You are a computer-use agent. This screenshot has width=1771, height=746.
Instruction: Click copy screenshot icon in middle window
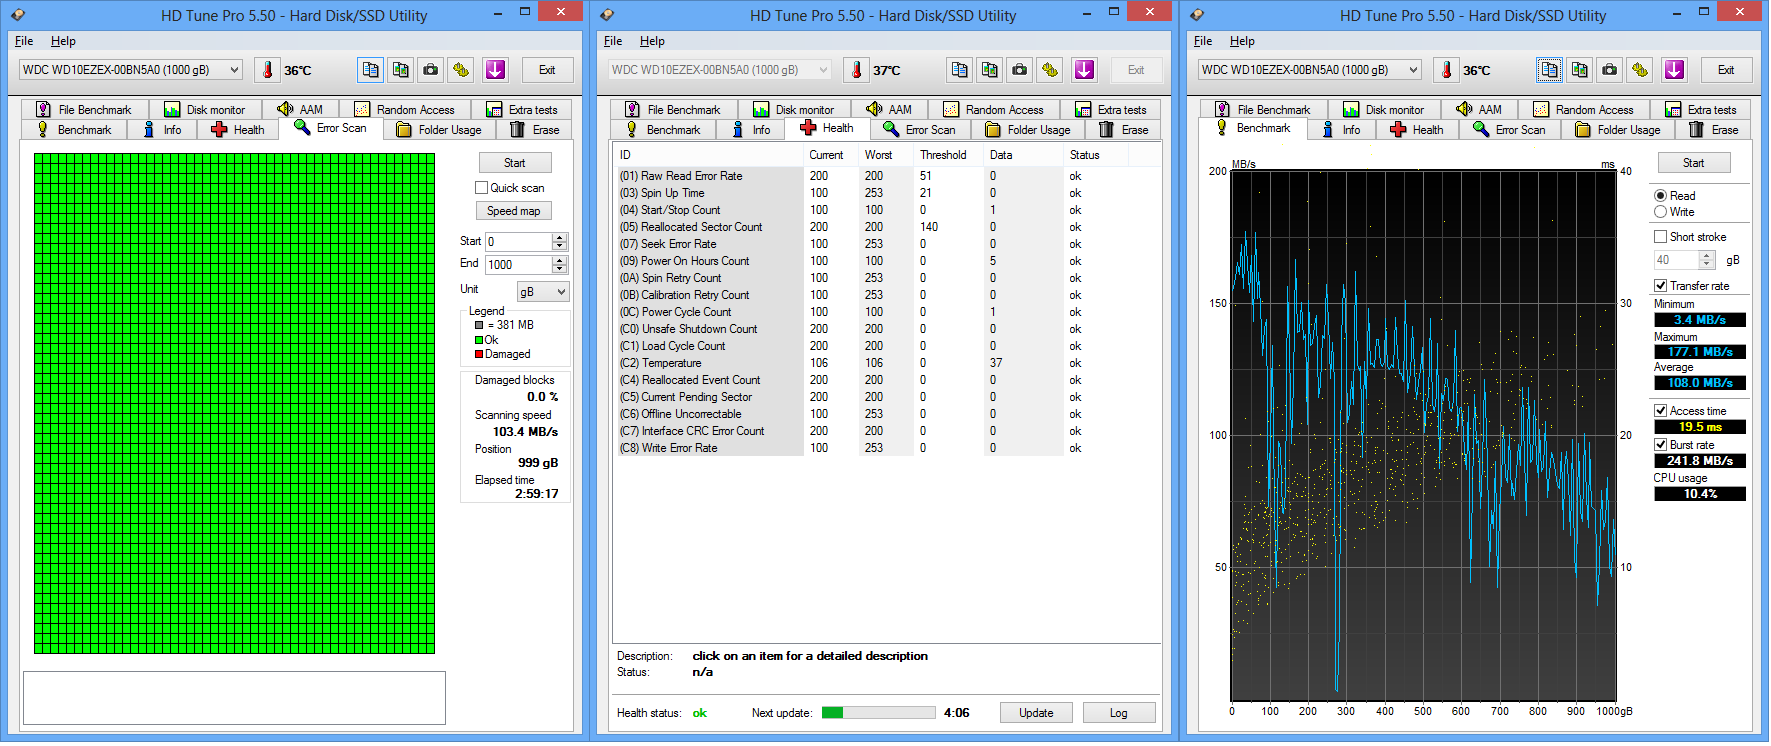(990, 70)
